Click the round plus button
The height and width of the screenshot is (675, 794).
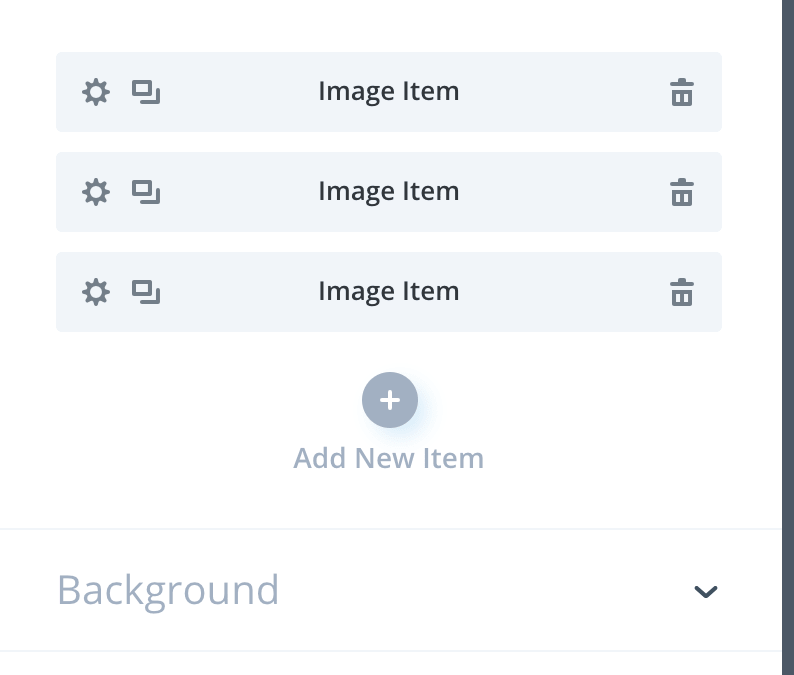[389, 400]
